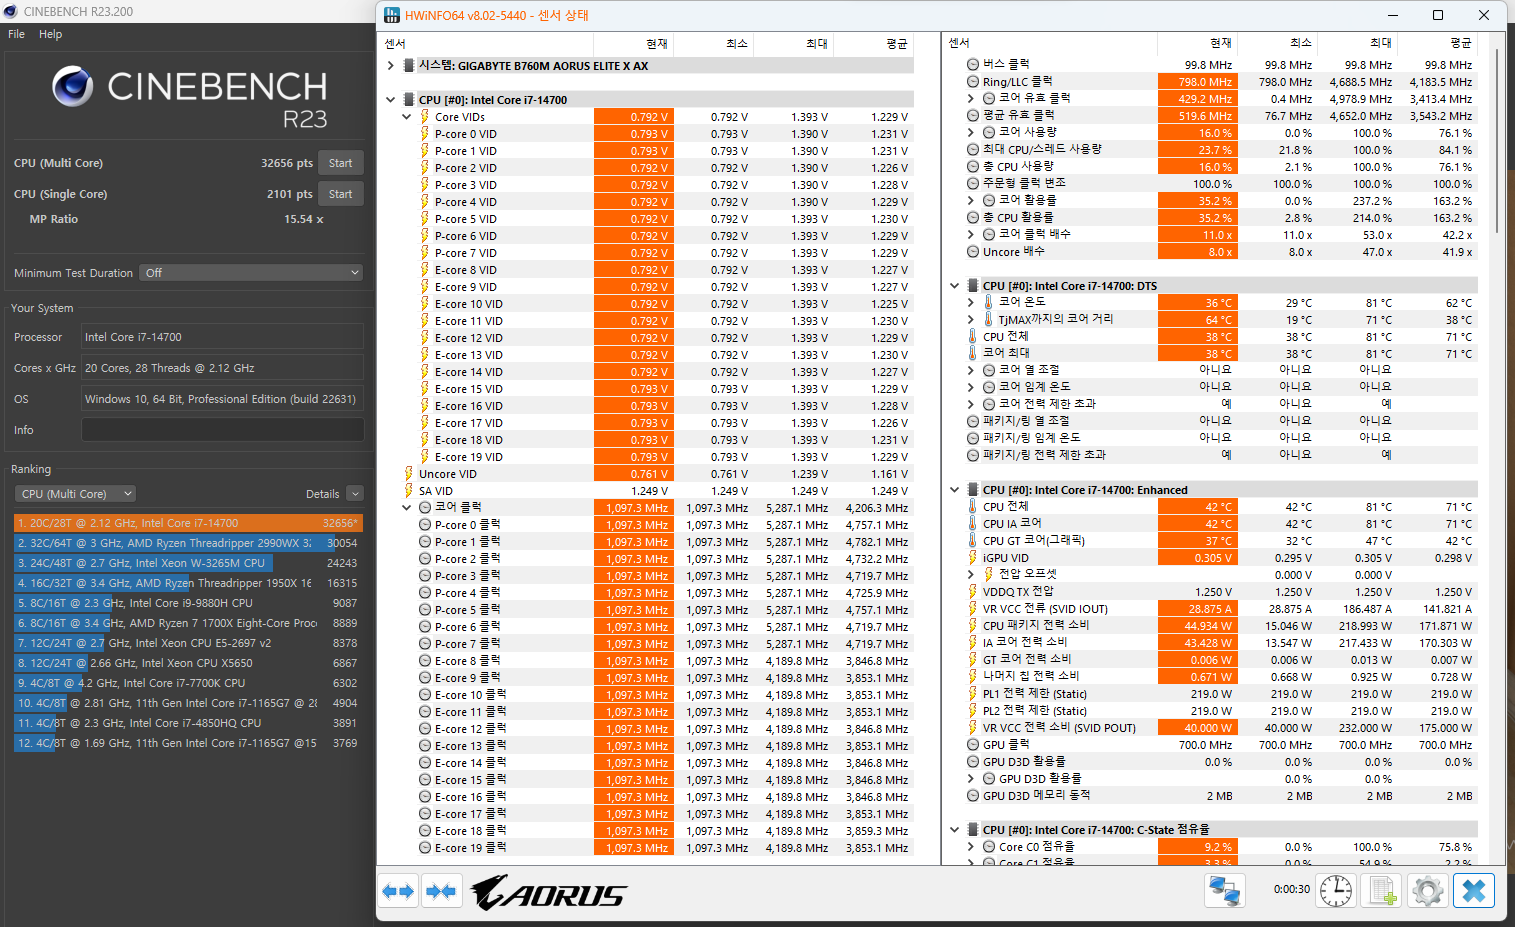Close sensors with the blue X toolbar icon
The height and width of the screenshot is (927, 1515).
[1474, 890]
